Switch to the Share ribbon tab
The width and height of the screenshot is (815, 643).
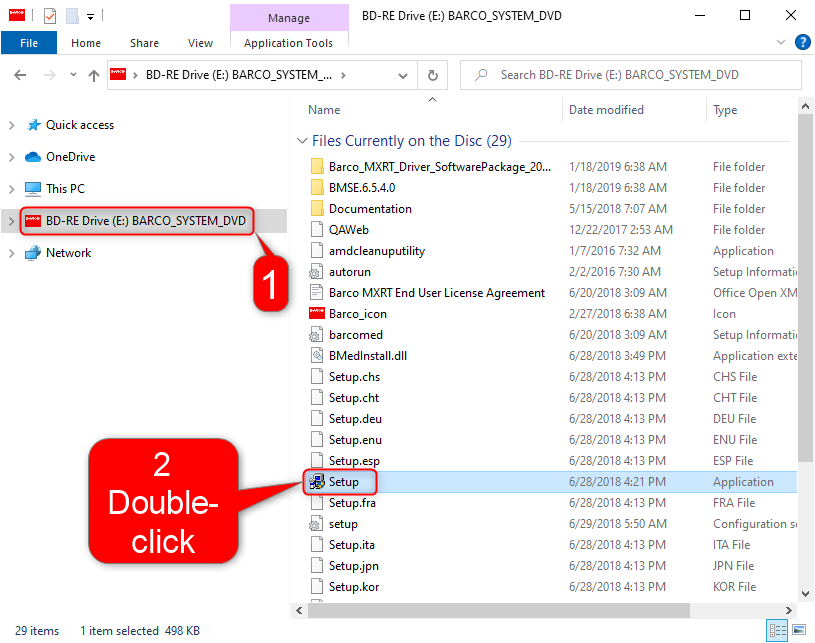click(144, 43)
